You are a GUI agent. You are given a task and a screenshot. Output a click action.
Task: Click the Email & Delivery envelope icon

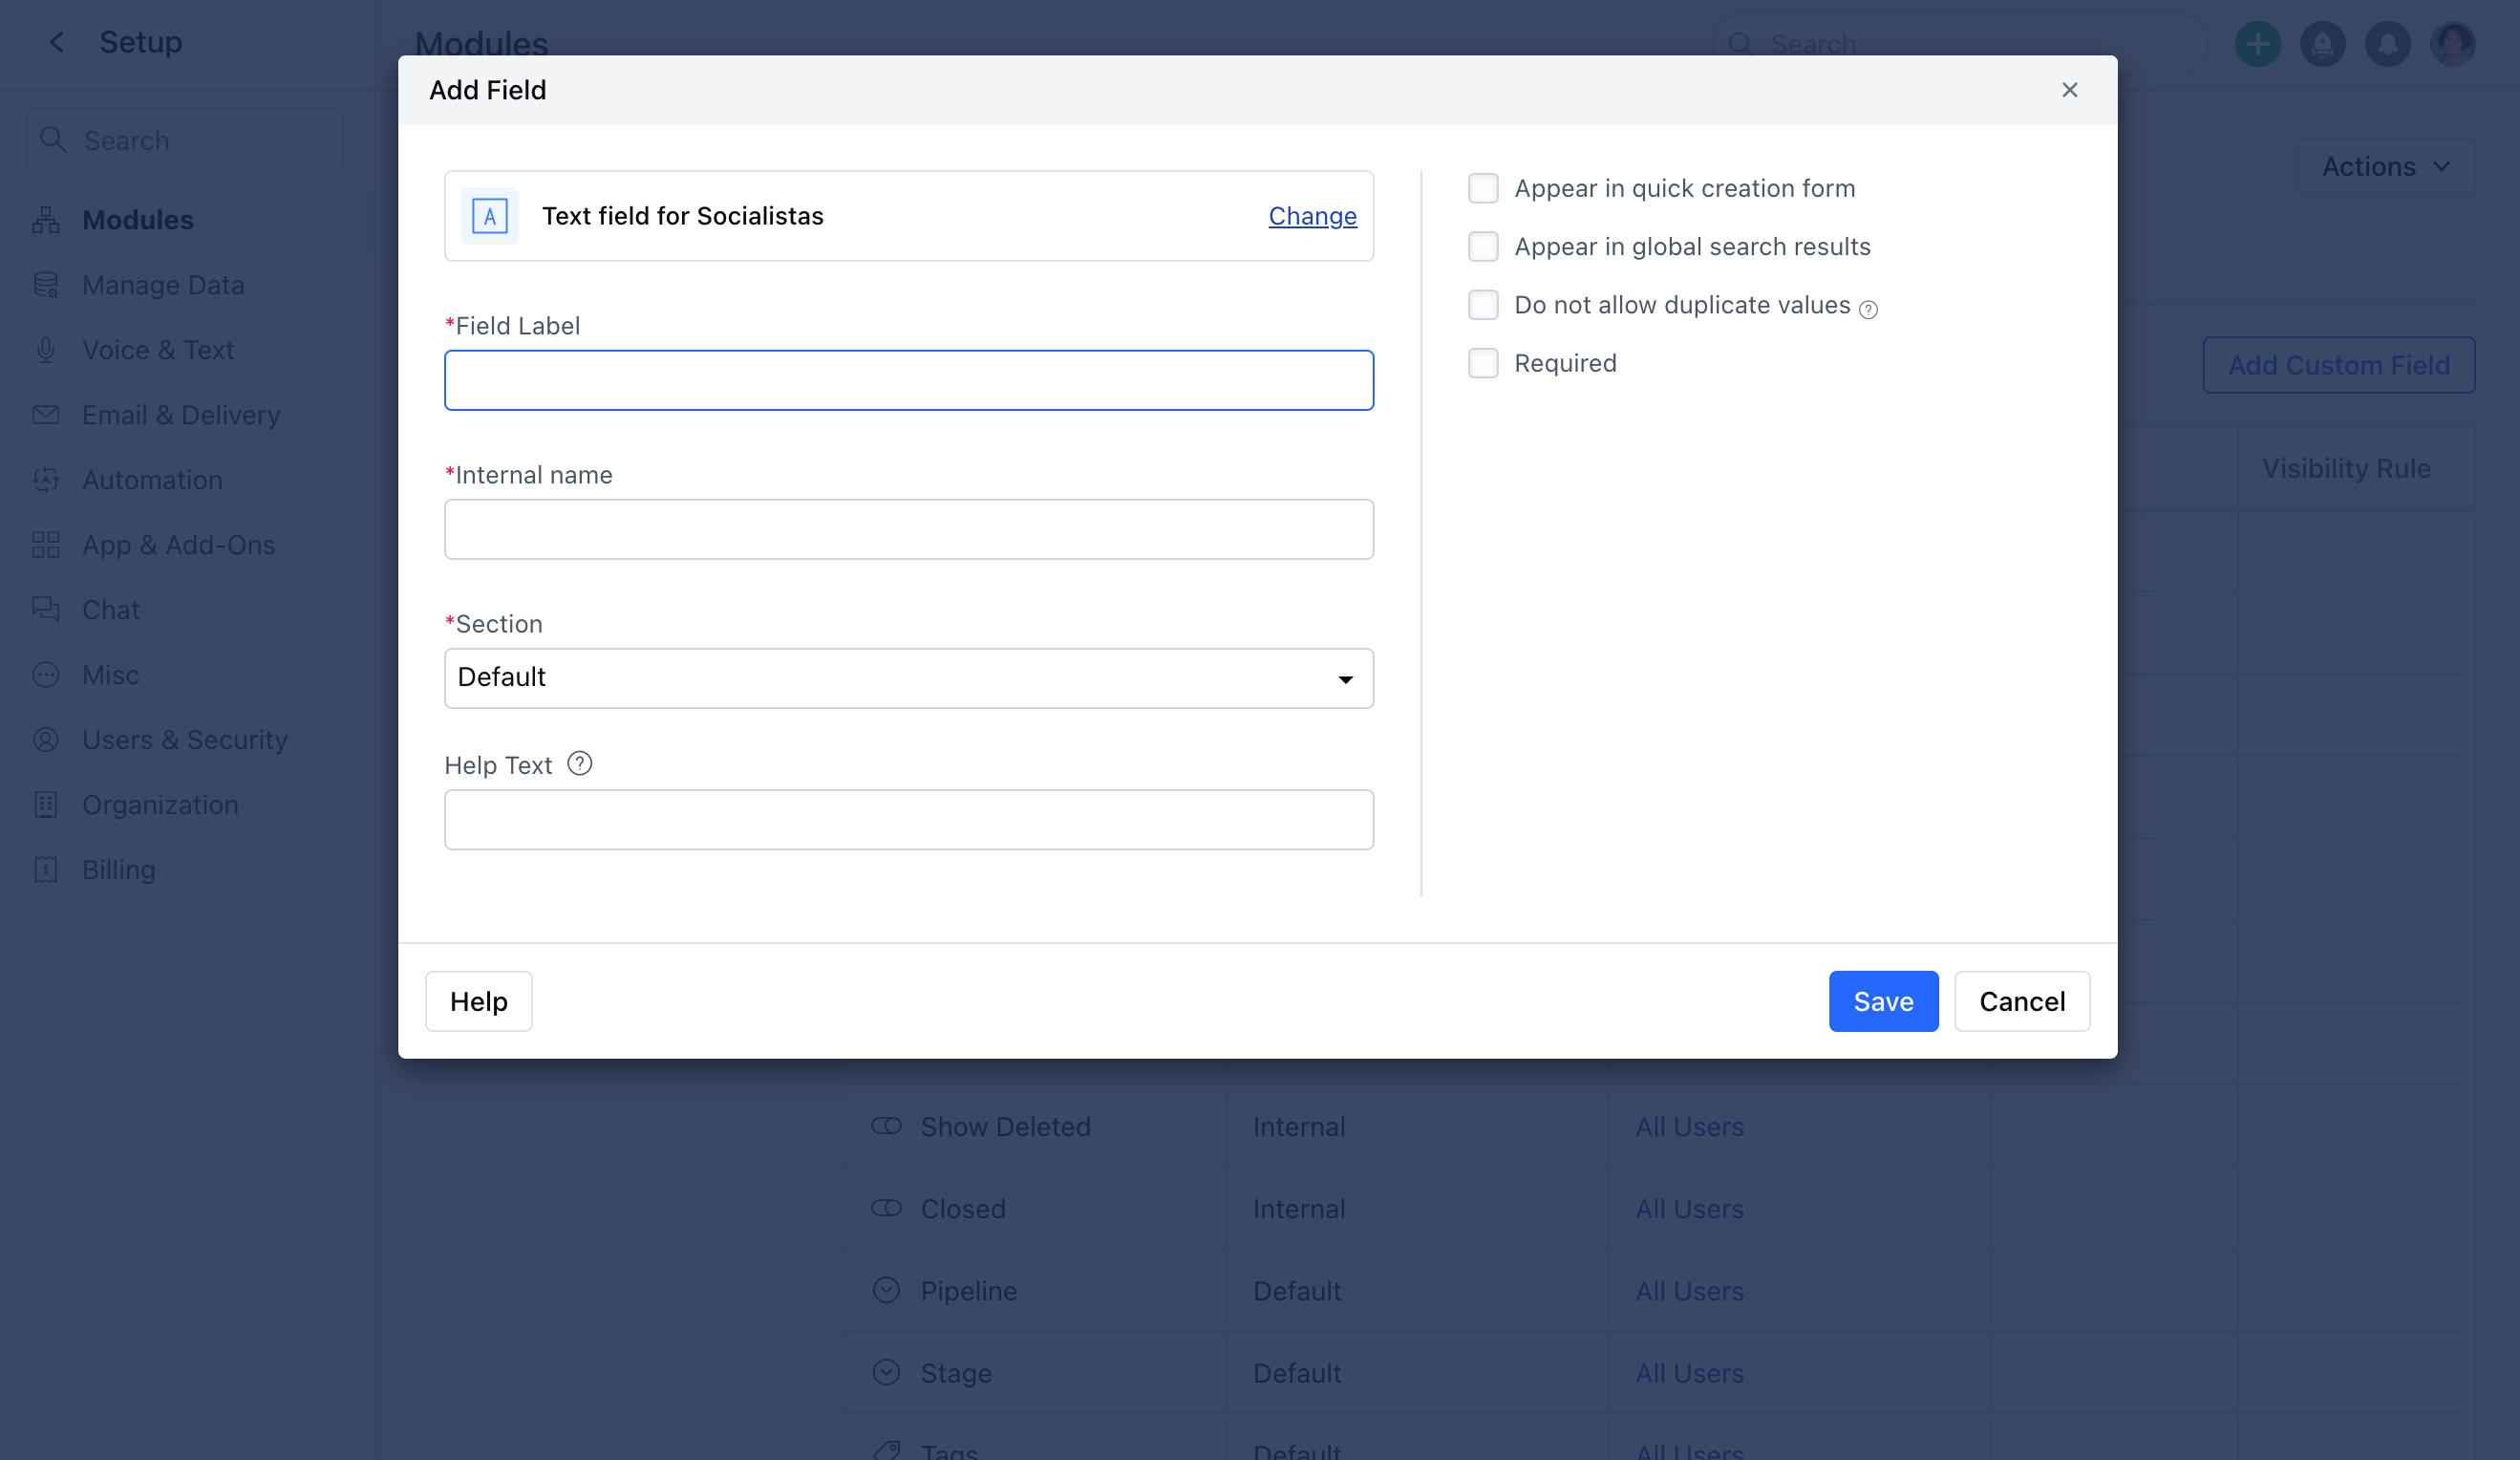tap(46, 415)
